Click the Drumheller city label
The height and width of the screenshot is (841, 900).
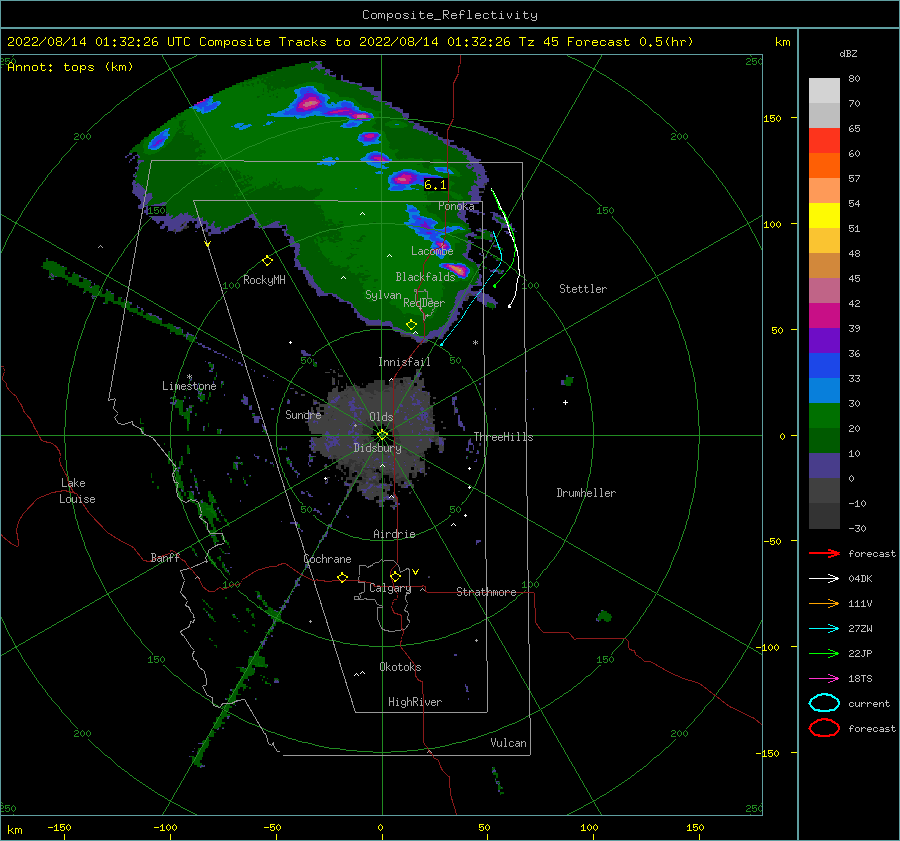click(x=586, y=493)
